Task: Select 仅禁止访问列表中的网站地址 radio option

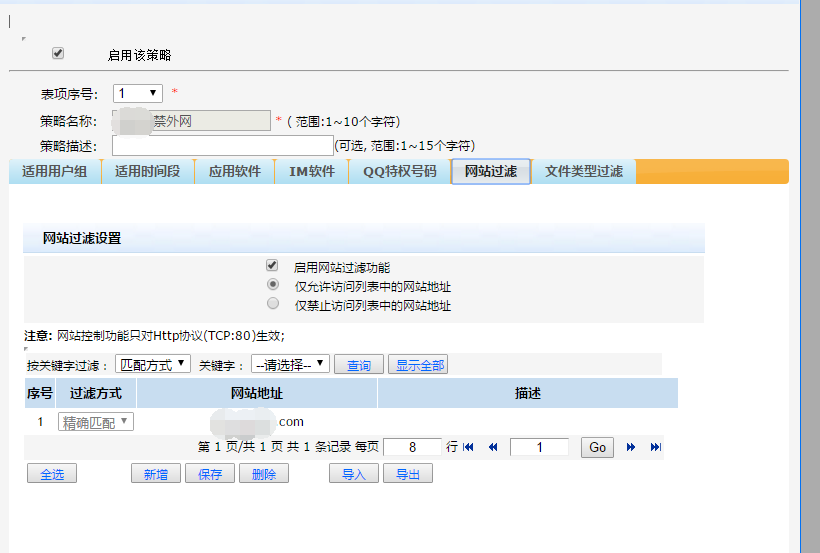Action: 273,303
